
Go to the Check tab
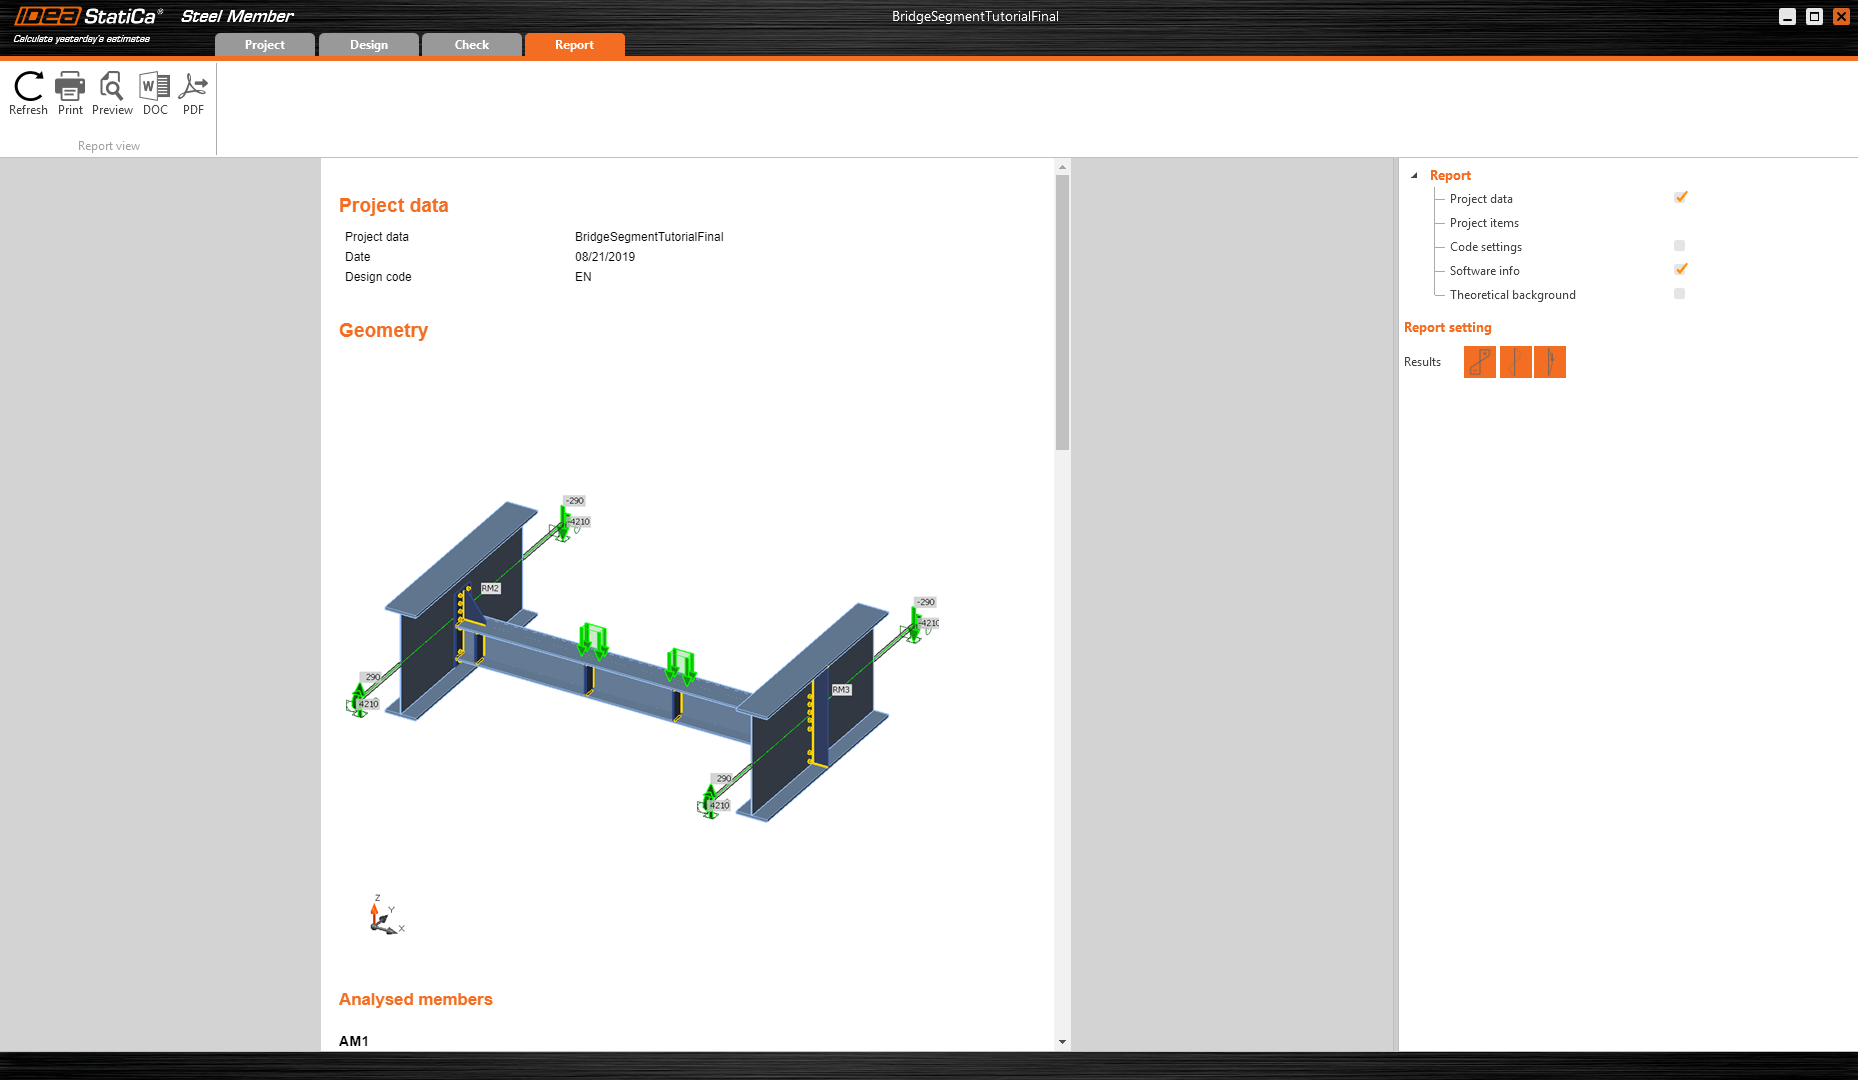pos(471,44)
